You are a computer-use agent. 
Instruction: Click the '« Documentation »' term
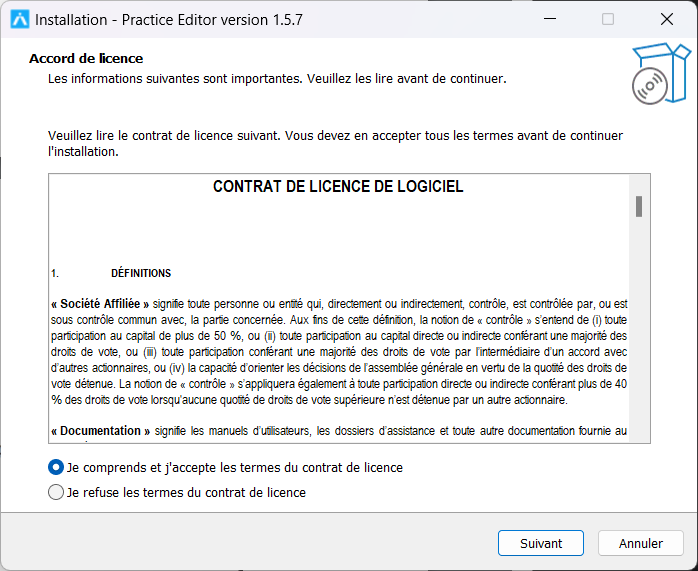[100, 431]
